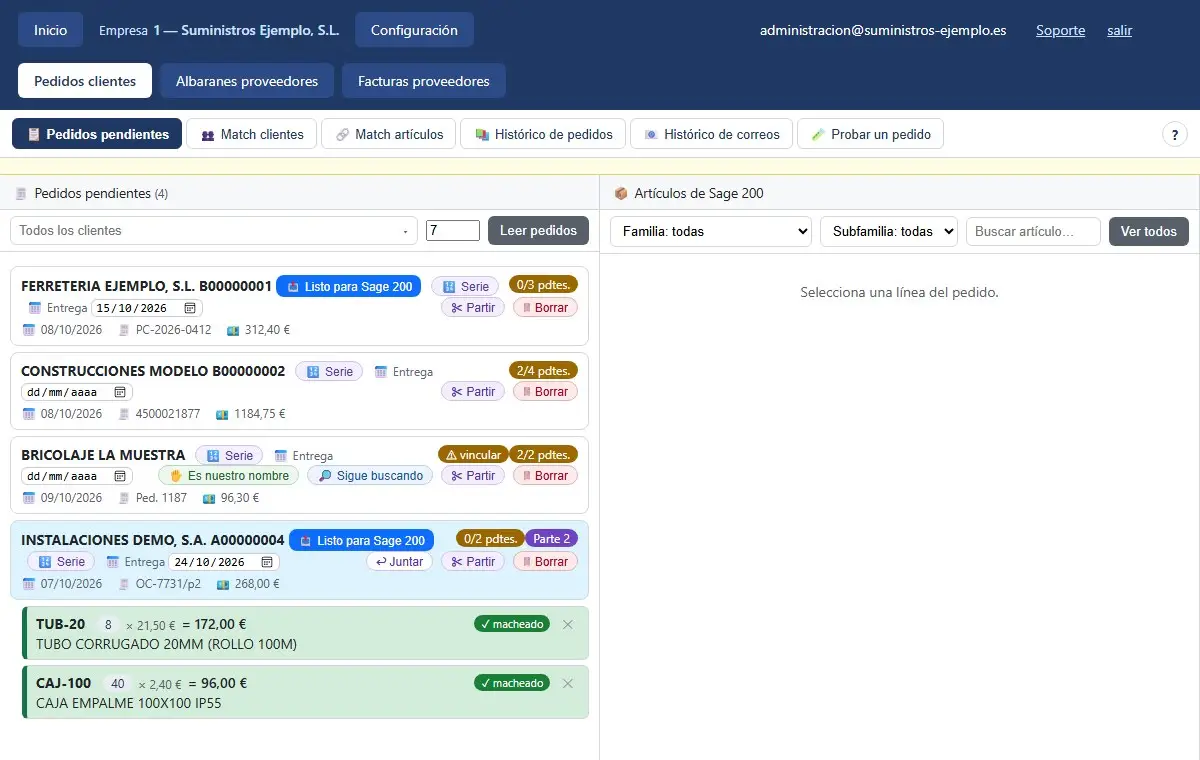Open calendar picker for INSTALACIONES DEMO delivery date

point(267,562)
